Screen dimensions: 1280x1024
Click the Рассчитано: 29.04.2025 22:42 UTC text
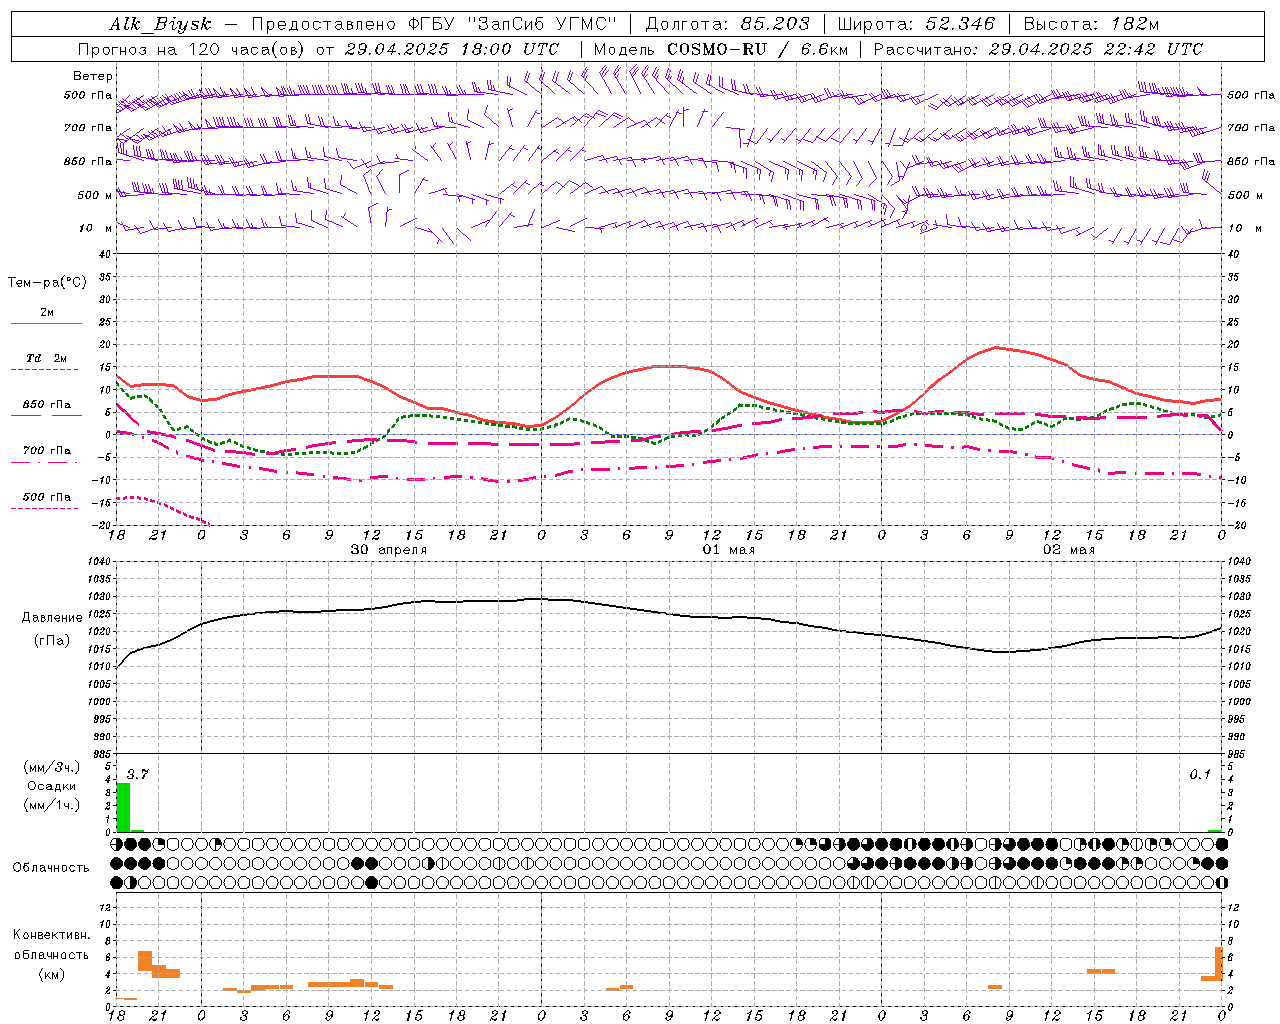pos(1038,49)
